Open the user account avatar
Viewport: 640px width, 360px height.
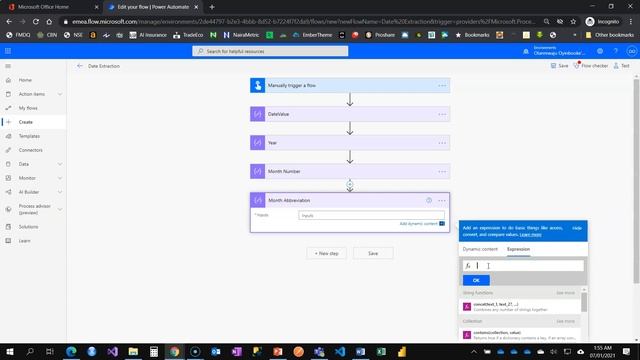point(632,51)
